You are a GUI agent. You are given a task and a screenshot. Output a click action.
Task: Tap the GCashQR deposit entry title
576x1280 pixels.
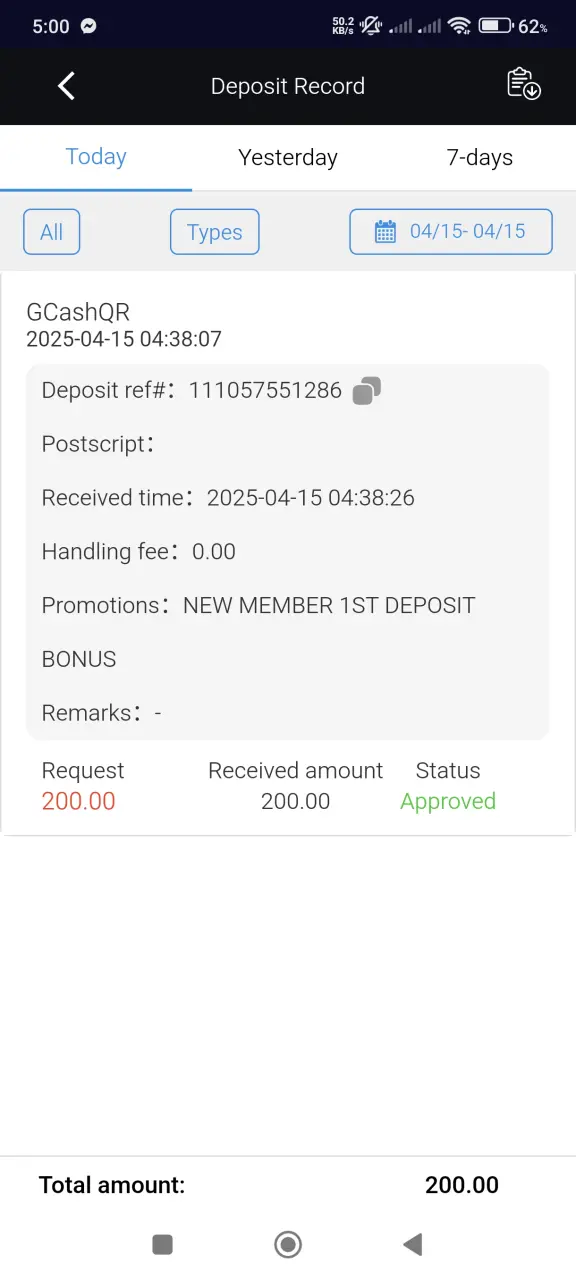pyautogui.click(x=78, y=312)
